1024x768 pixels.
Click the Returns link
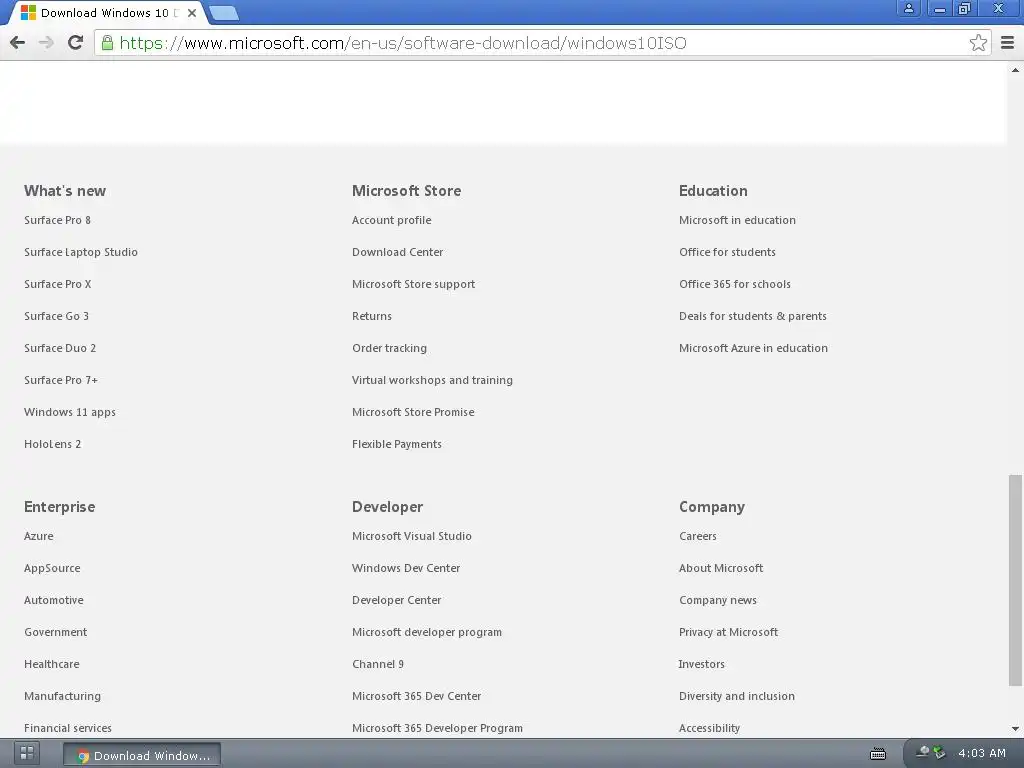coord(372,316)
